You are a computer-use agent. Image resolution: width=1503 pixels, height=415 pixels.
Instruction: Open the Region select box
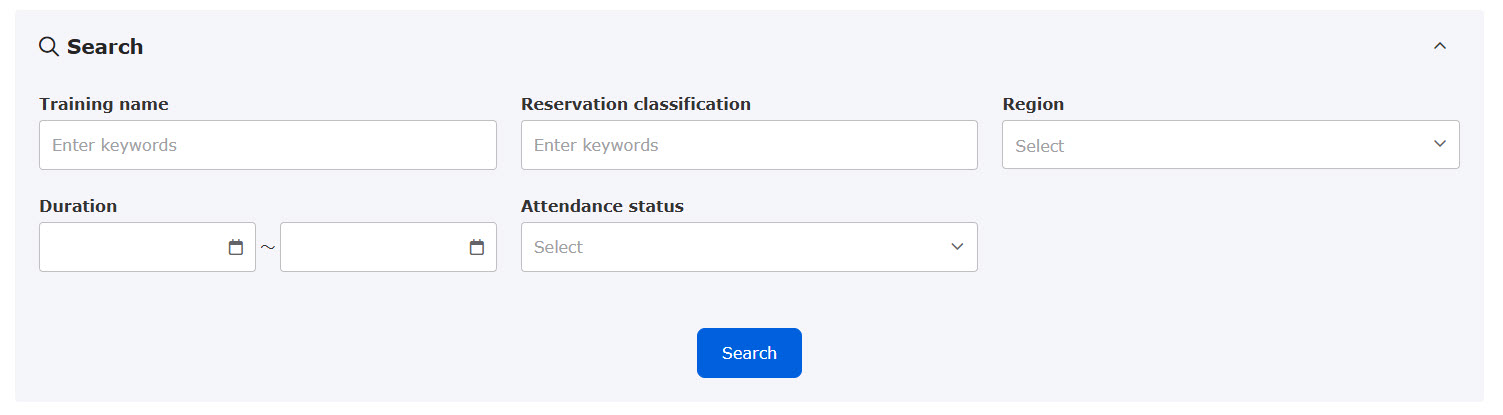pyautogui.click(x=1231, y=145)
